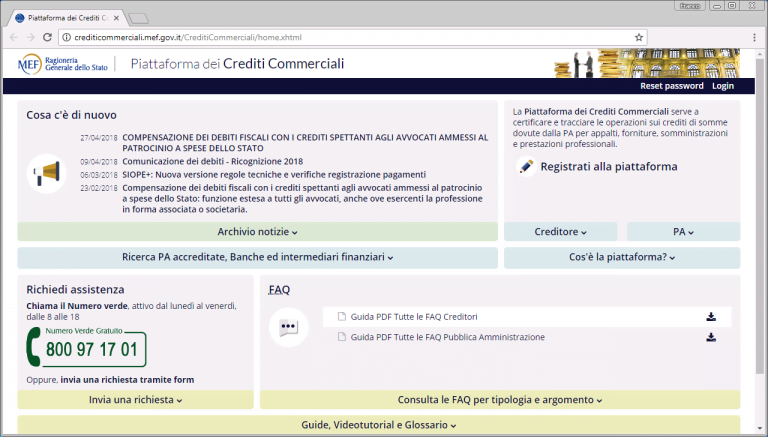Click the green phone icon
This screenshot has height=438, width=768.
(33, 347)
